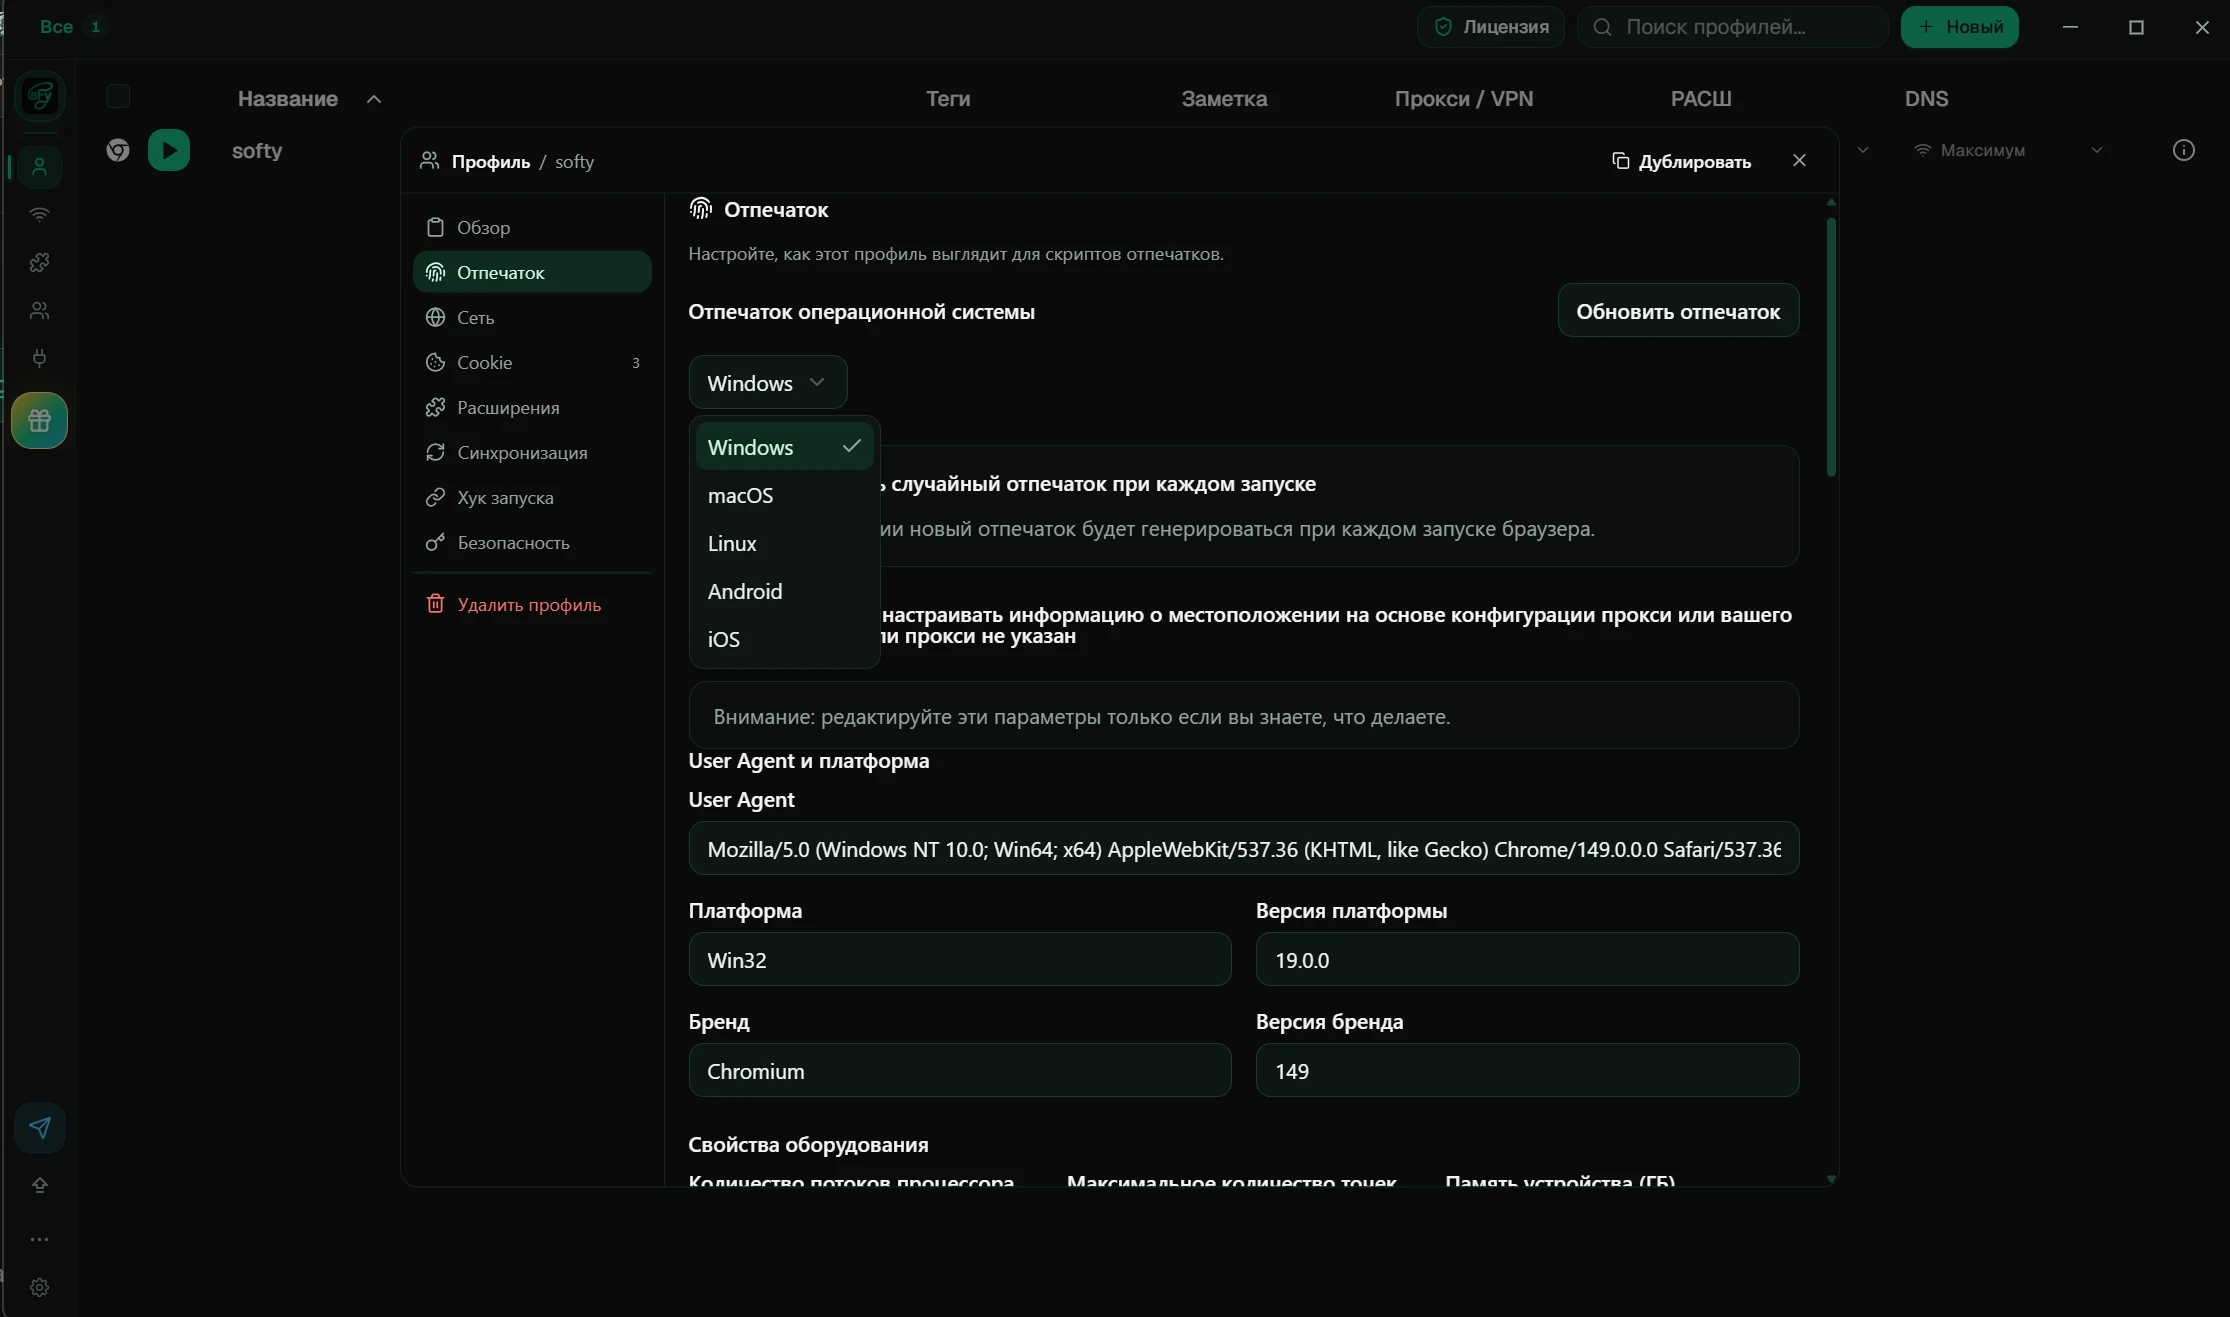Screen dimensions: 2230x1317
Task: Click the РАСШ column header
Action: point(1701,99)
